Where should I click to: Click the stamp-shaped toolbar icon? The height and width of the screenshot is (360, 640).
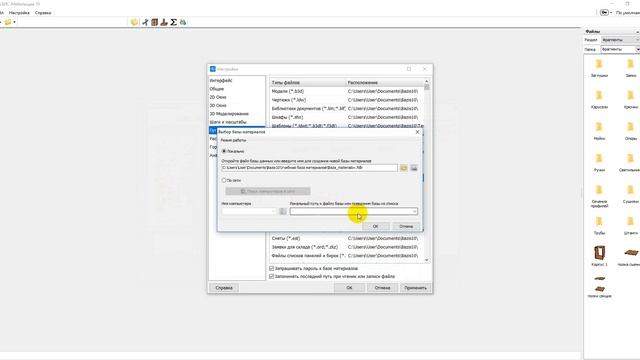[164, 22]
